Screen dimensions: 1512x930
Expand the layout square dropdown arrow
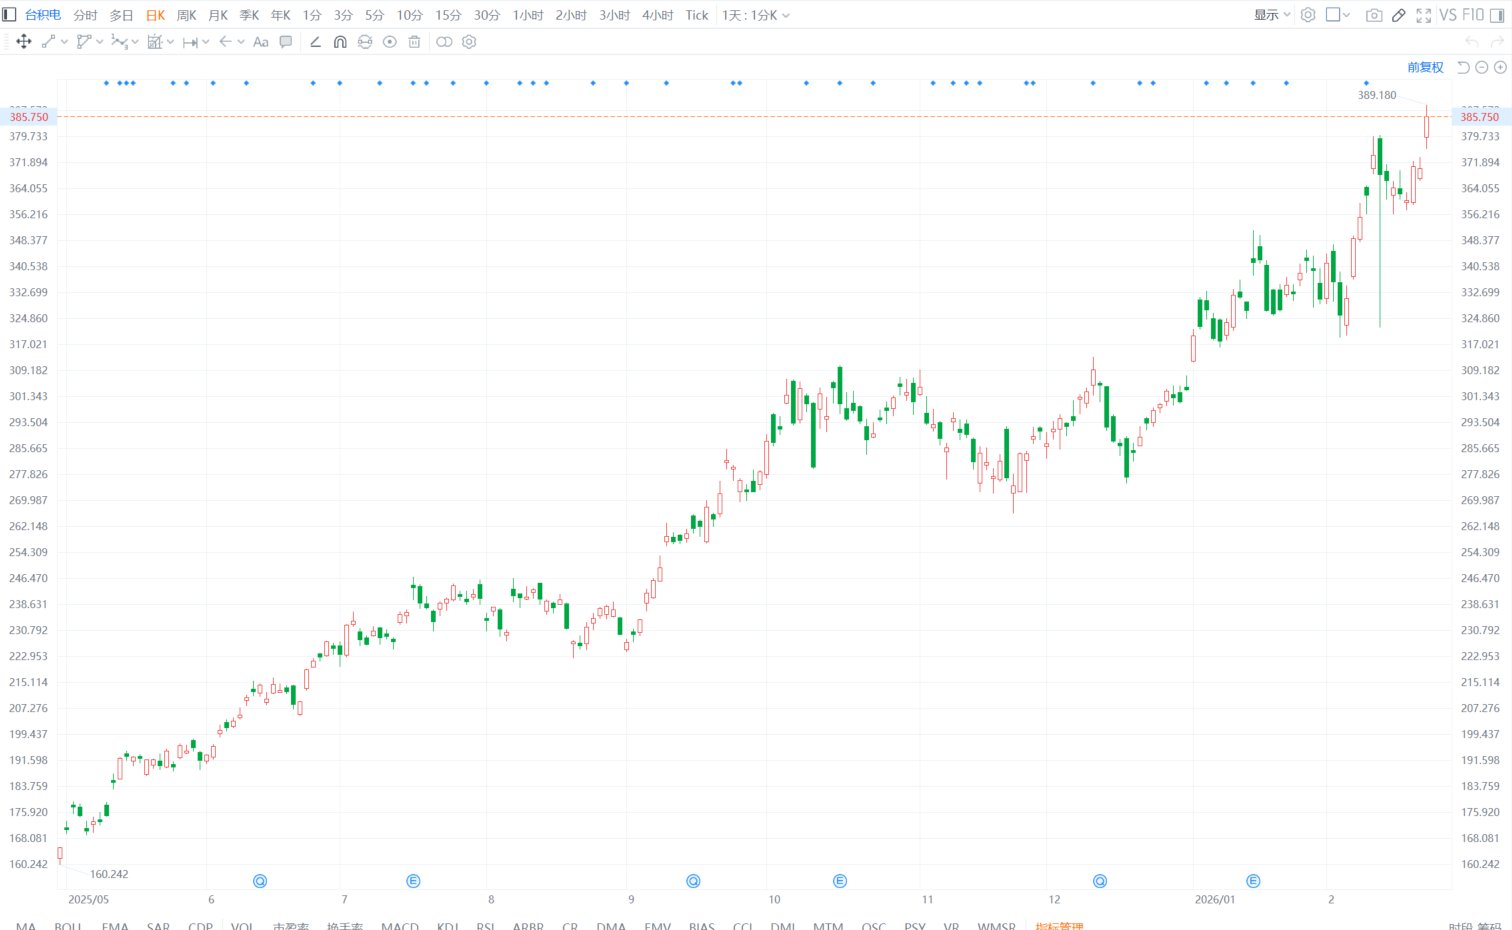coord(1347,15)
